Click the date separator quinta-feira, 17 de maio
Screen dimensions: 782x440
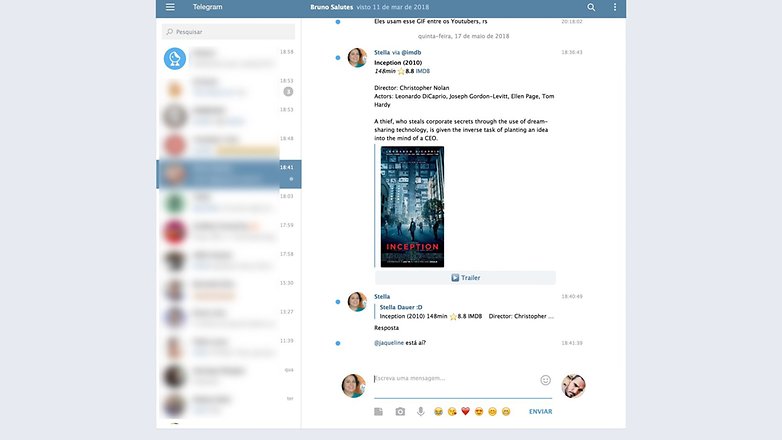pos(463,36)
